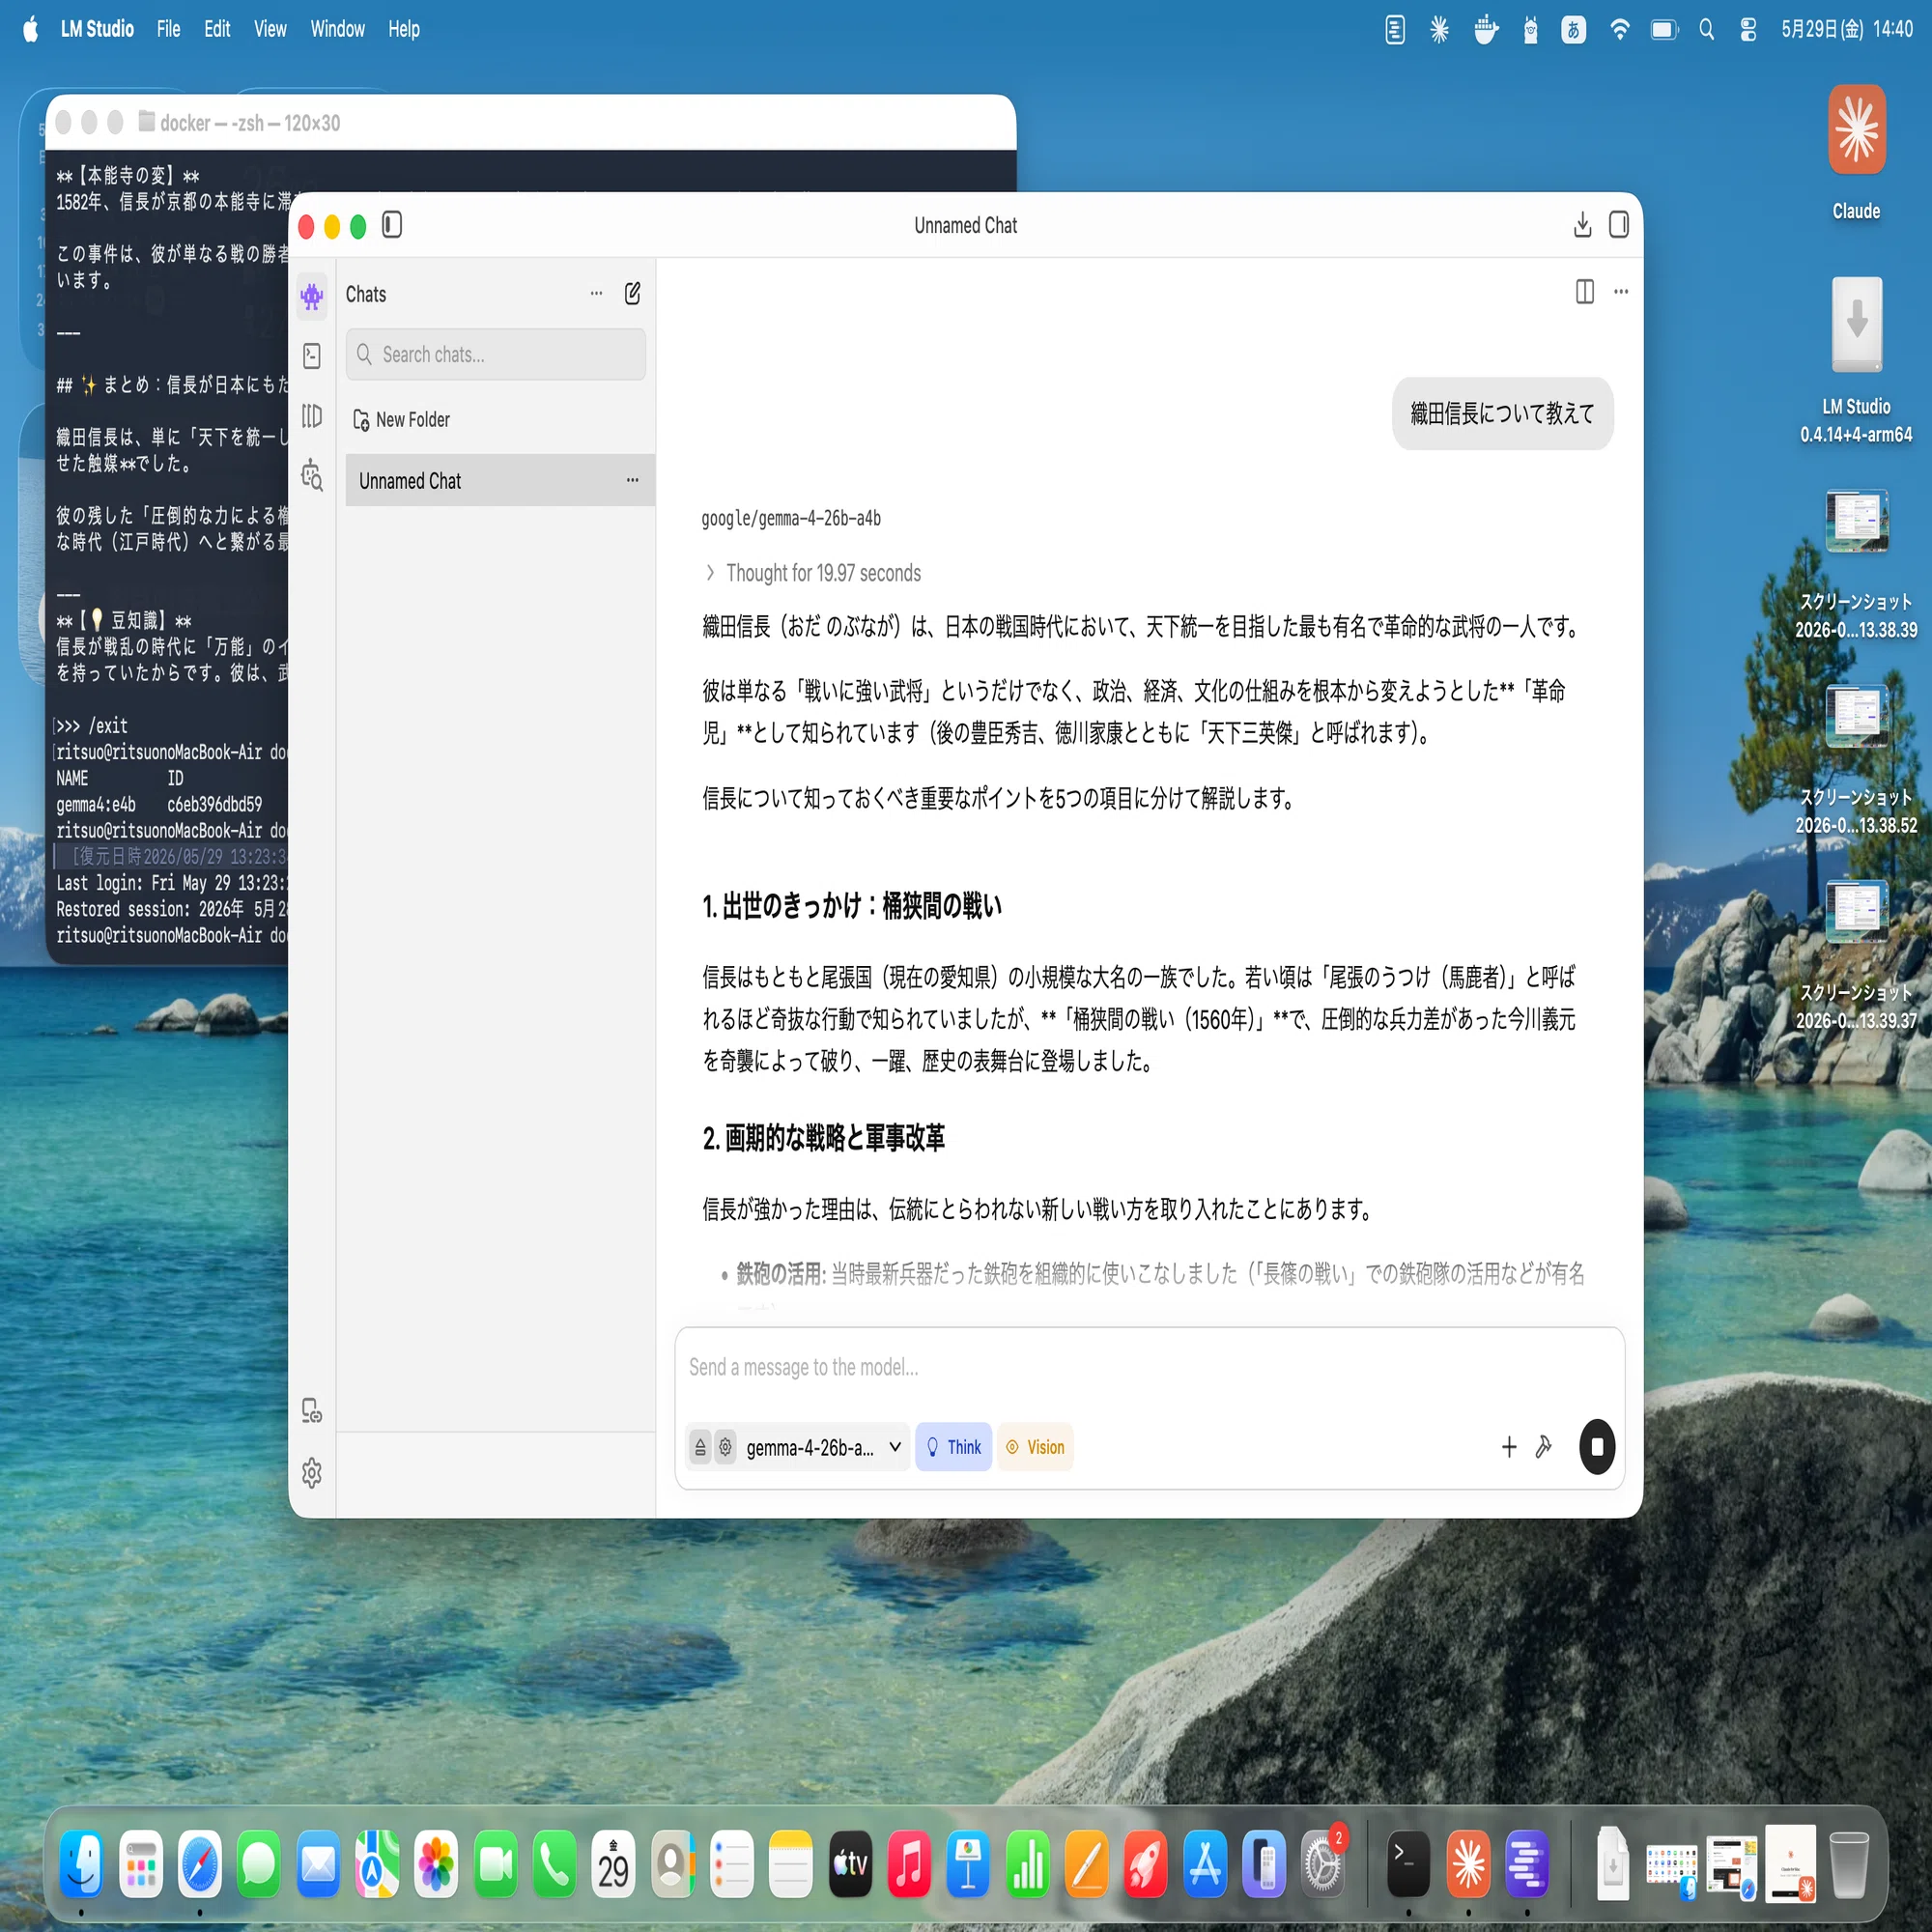1932x1932 pixels.
Task: Open the LM Studio application menu
Action: pyautogui.click(x=97, y=29)
